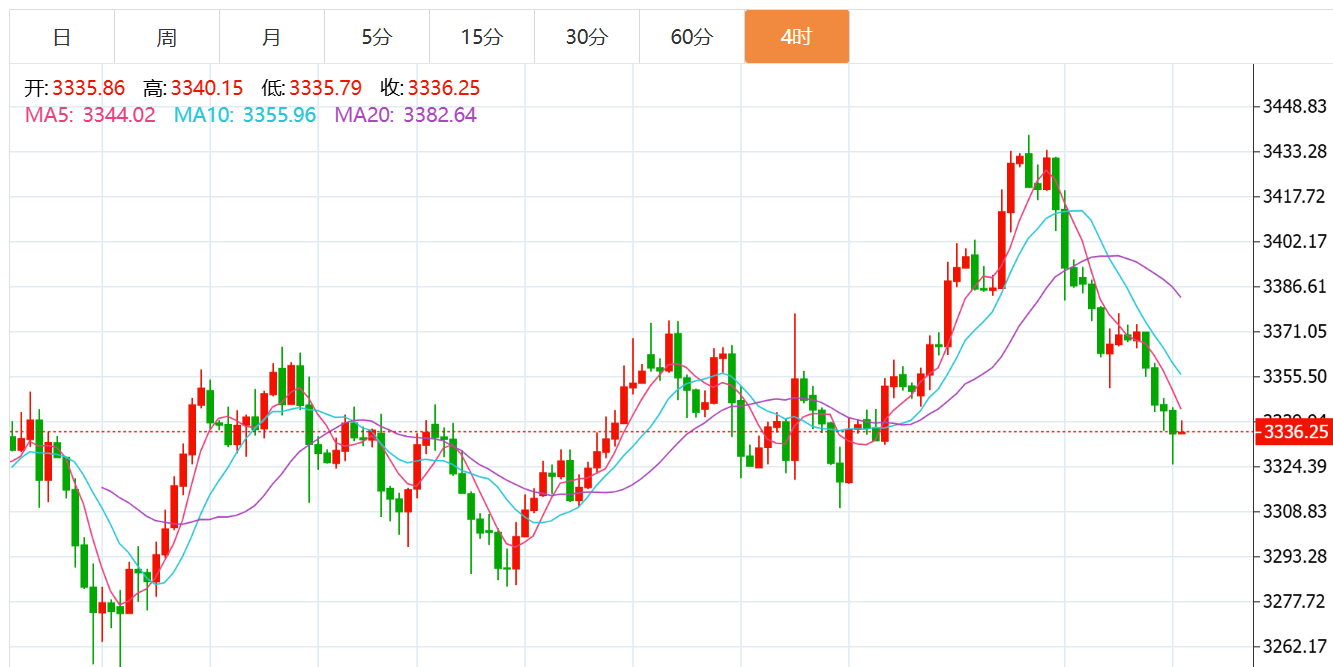Switch to the 5分 timeframe

pyautogui.click(x=377, y=37)
